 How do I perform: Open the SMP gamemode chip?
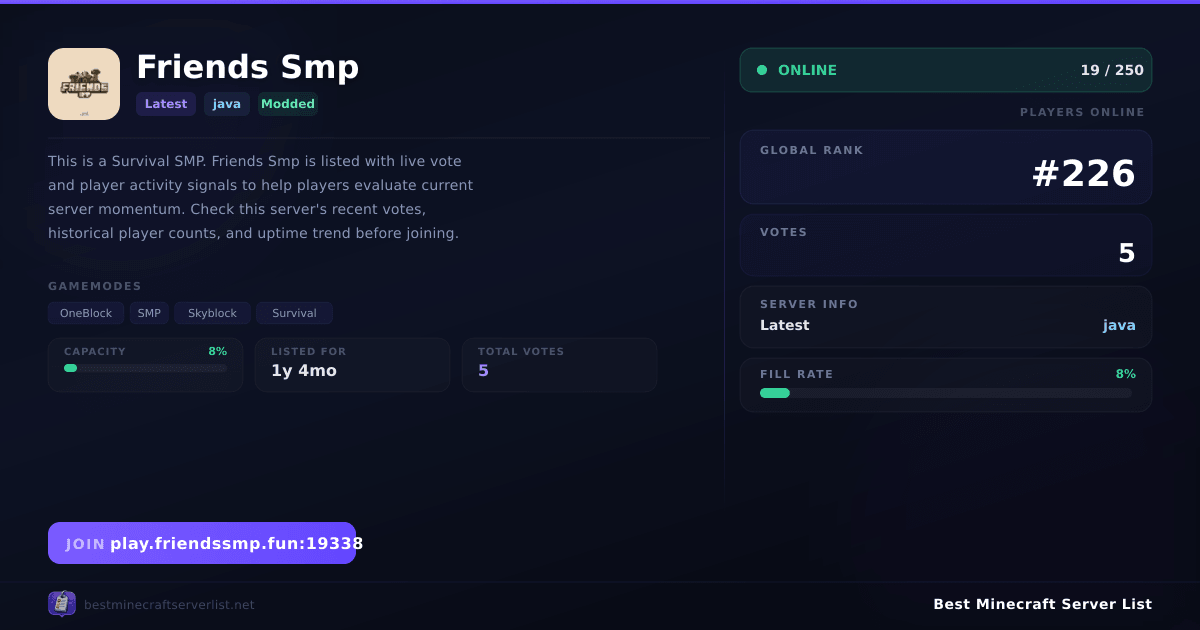tap(149, 313)
